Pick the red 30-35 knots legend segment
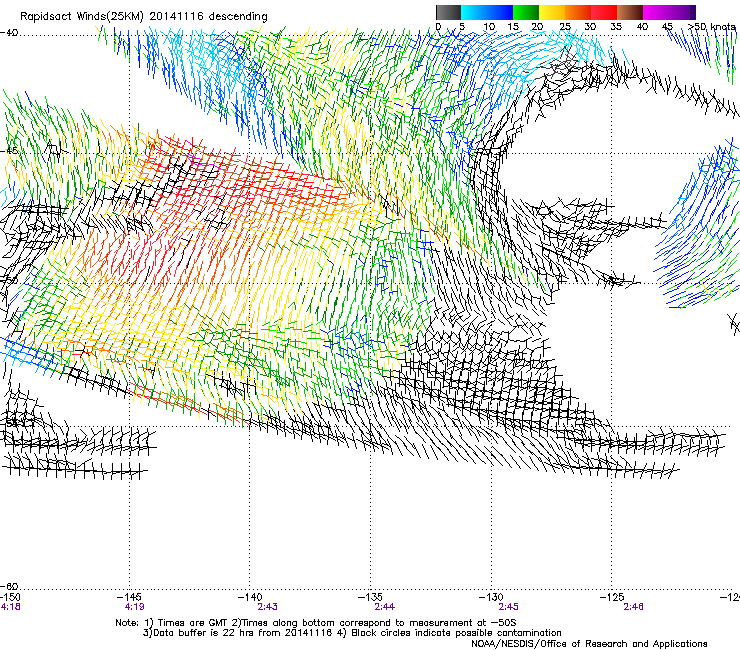740x650 pixels. [x=604, y=12]
